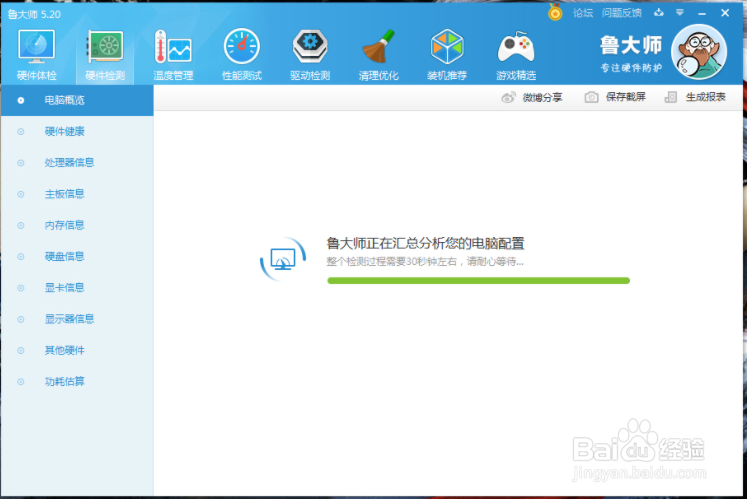Click the 鲁大师 5.20 title text
The image size is (747, 499).
34,14
